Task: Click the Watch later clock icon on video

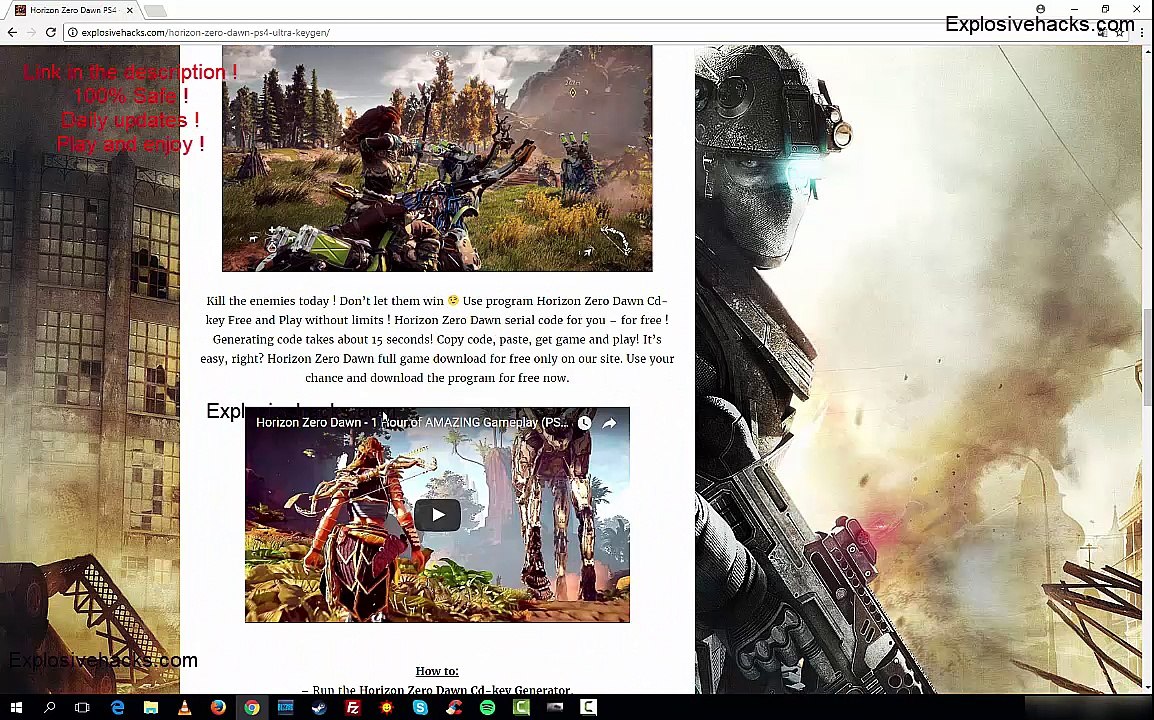Action: pos(584,423)
